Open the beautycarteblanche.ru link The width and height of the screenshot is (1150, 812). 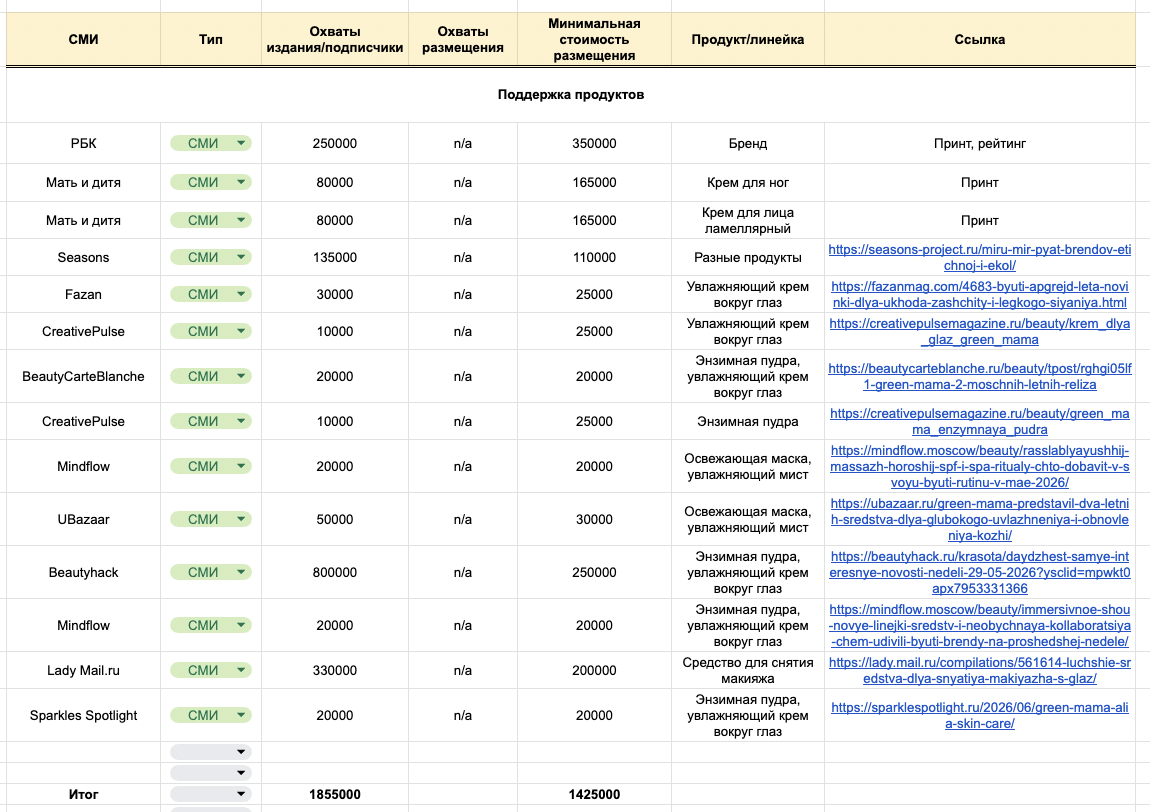979,376
